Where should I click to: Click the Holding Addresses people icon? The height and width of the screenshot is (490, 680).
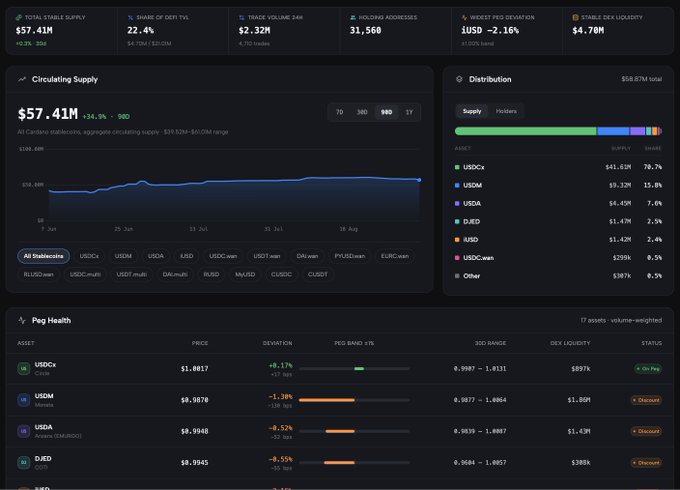click(353, 17)
